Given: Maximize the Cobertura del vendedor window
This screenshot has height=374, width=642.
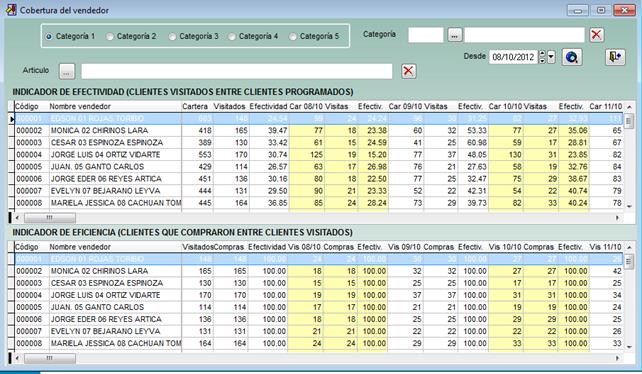Looking at the screenshot, I should coord(601,10).
